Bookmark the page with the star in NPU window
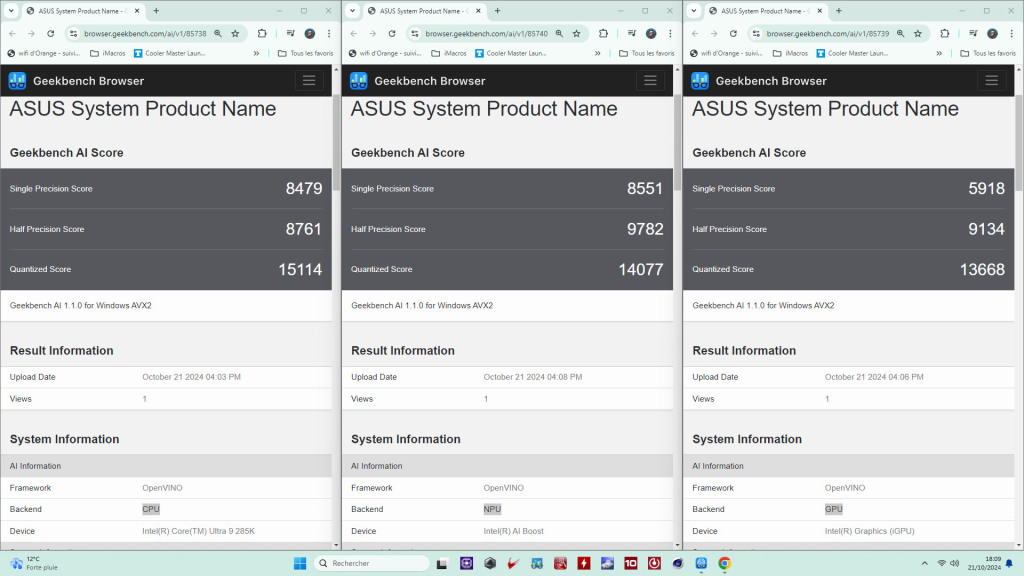1024x576 pixels. coord(577,33)
